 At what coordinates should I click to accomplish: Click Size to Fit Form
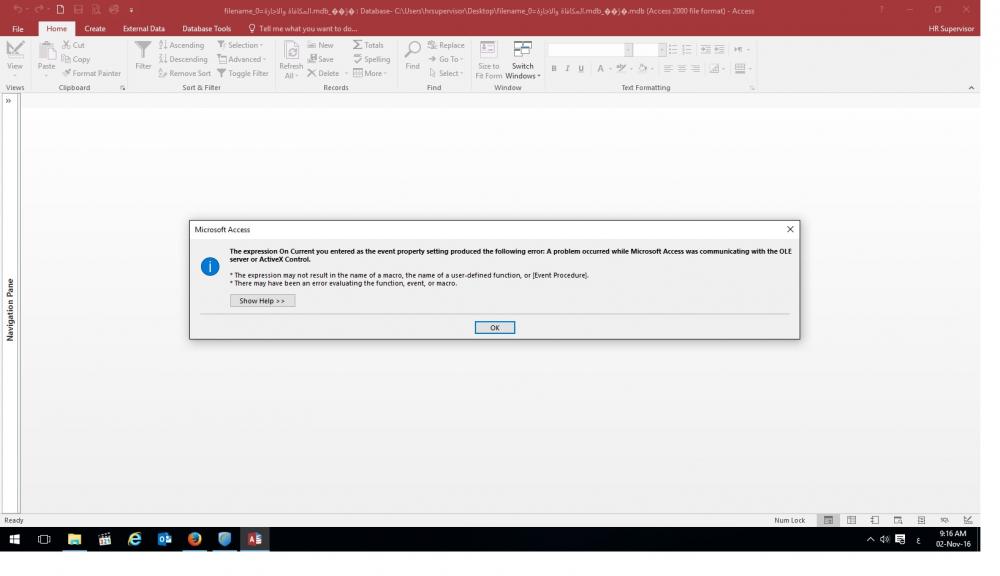pyautogui.click(x=489, y=59)
